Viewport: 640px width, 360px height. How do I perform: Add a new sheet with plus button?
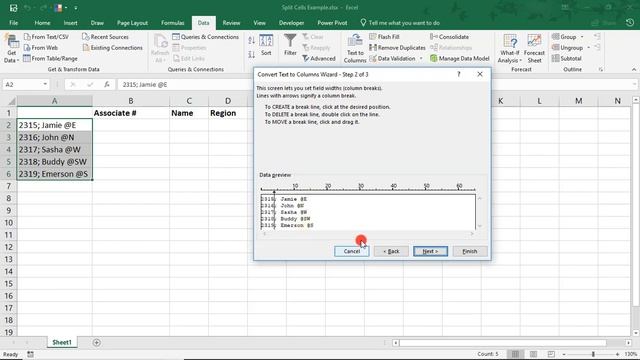click(x=97, y=343)
